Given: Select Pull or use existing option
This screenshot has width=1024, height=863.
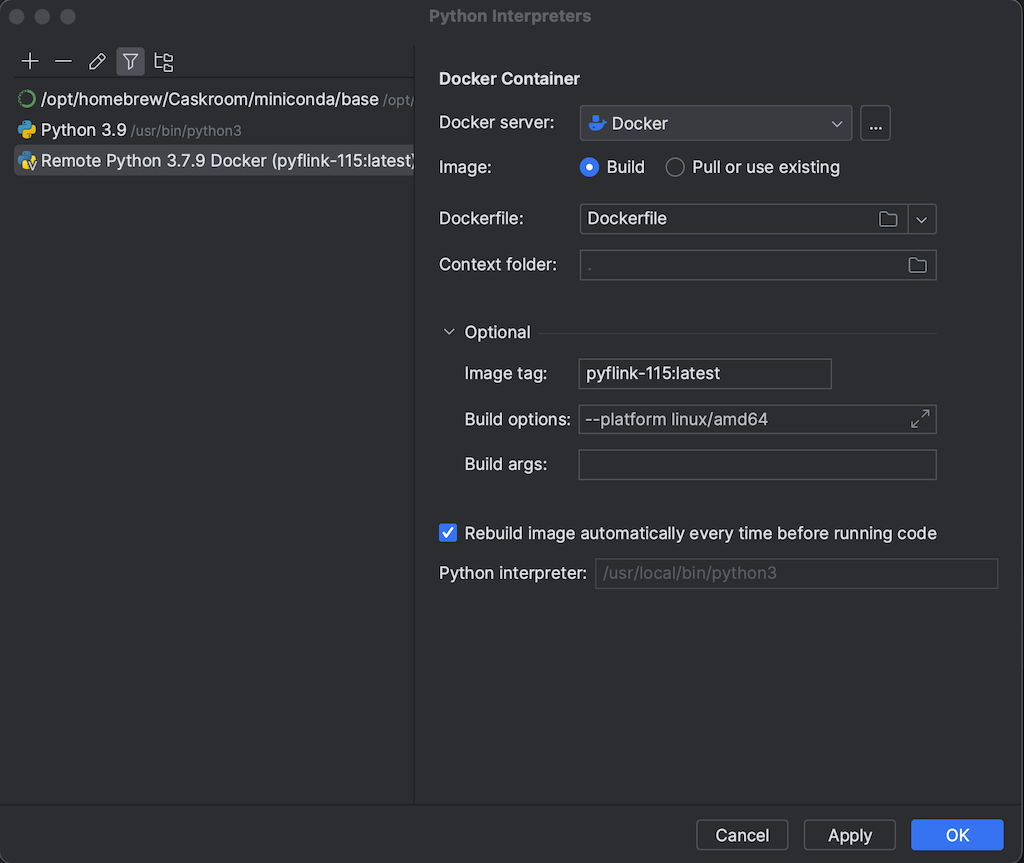Looking at the screenshot, I should tap(675, 167).
